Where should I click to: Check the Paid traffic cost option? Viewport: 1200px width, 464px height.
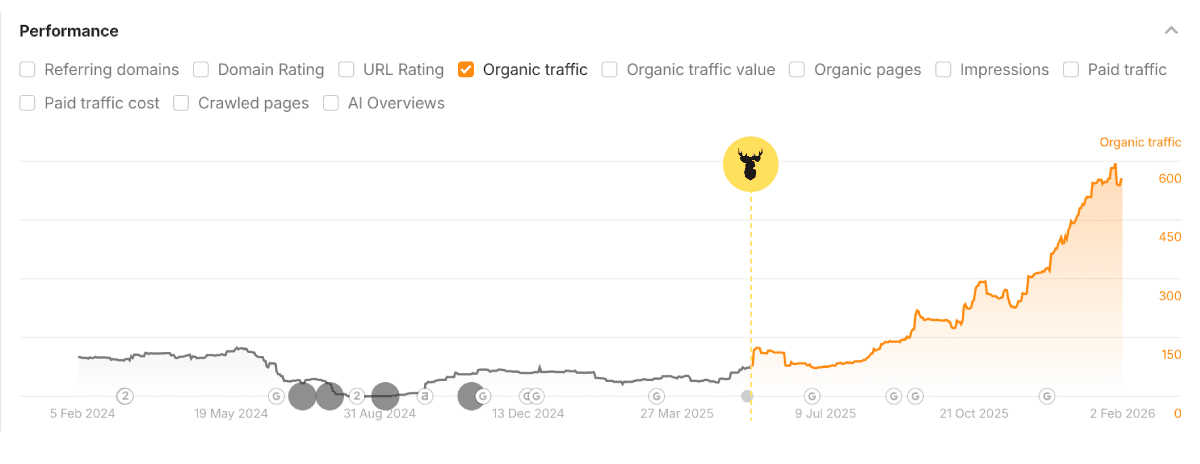click(27, 103)
